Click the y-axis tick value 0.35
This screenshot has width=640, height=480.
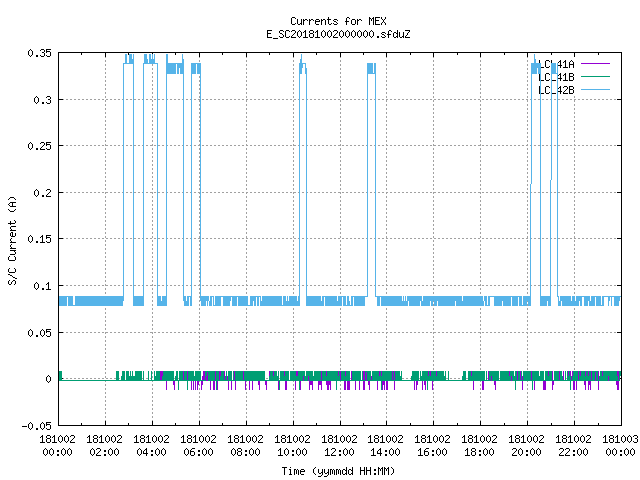click(x=40, y=53)
